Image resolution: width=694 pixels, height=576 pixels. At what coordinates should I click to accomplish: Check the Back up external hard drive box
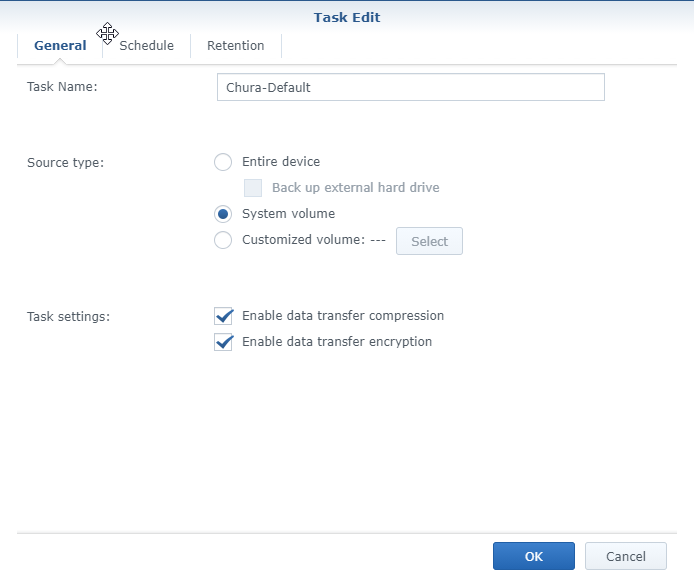tap(253, 188)
